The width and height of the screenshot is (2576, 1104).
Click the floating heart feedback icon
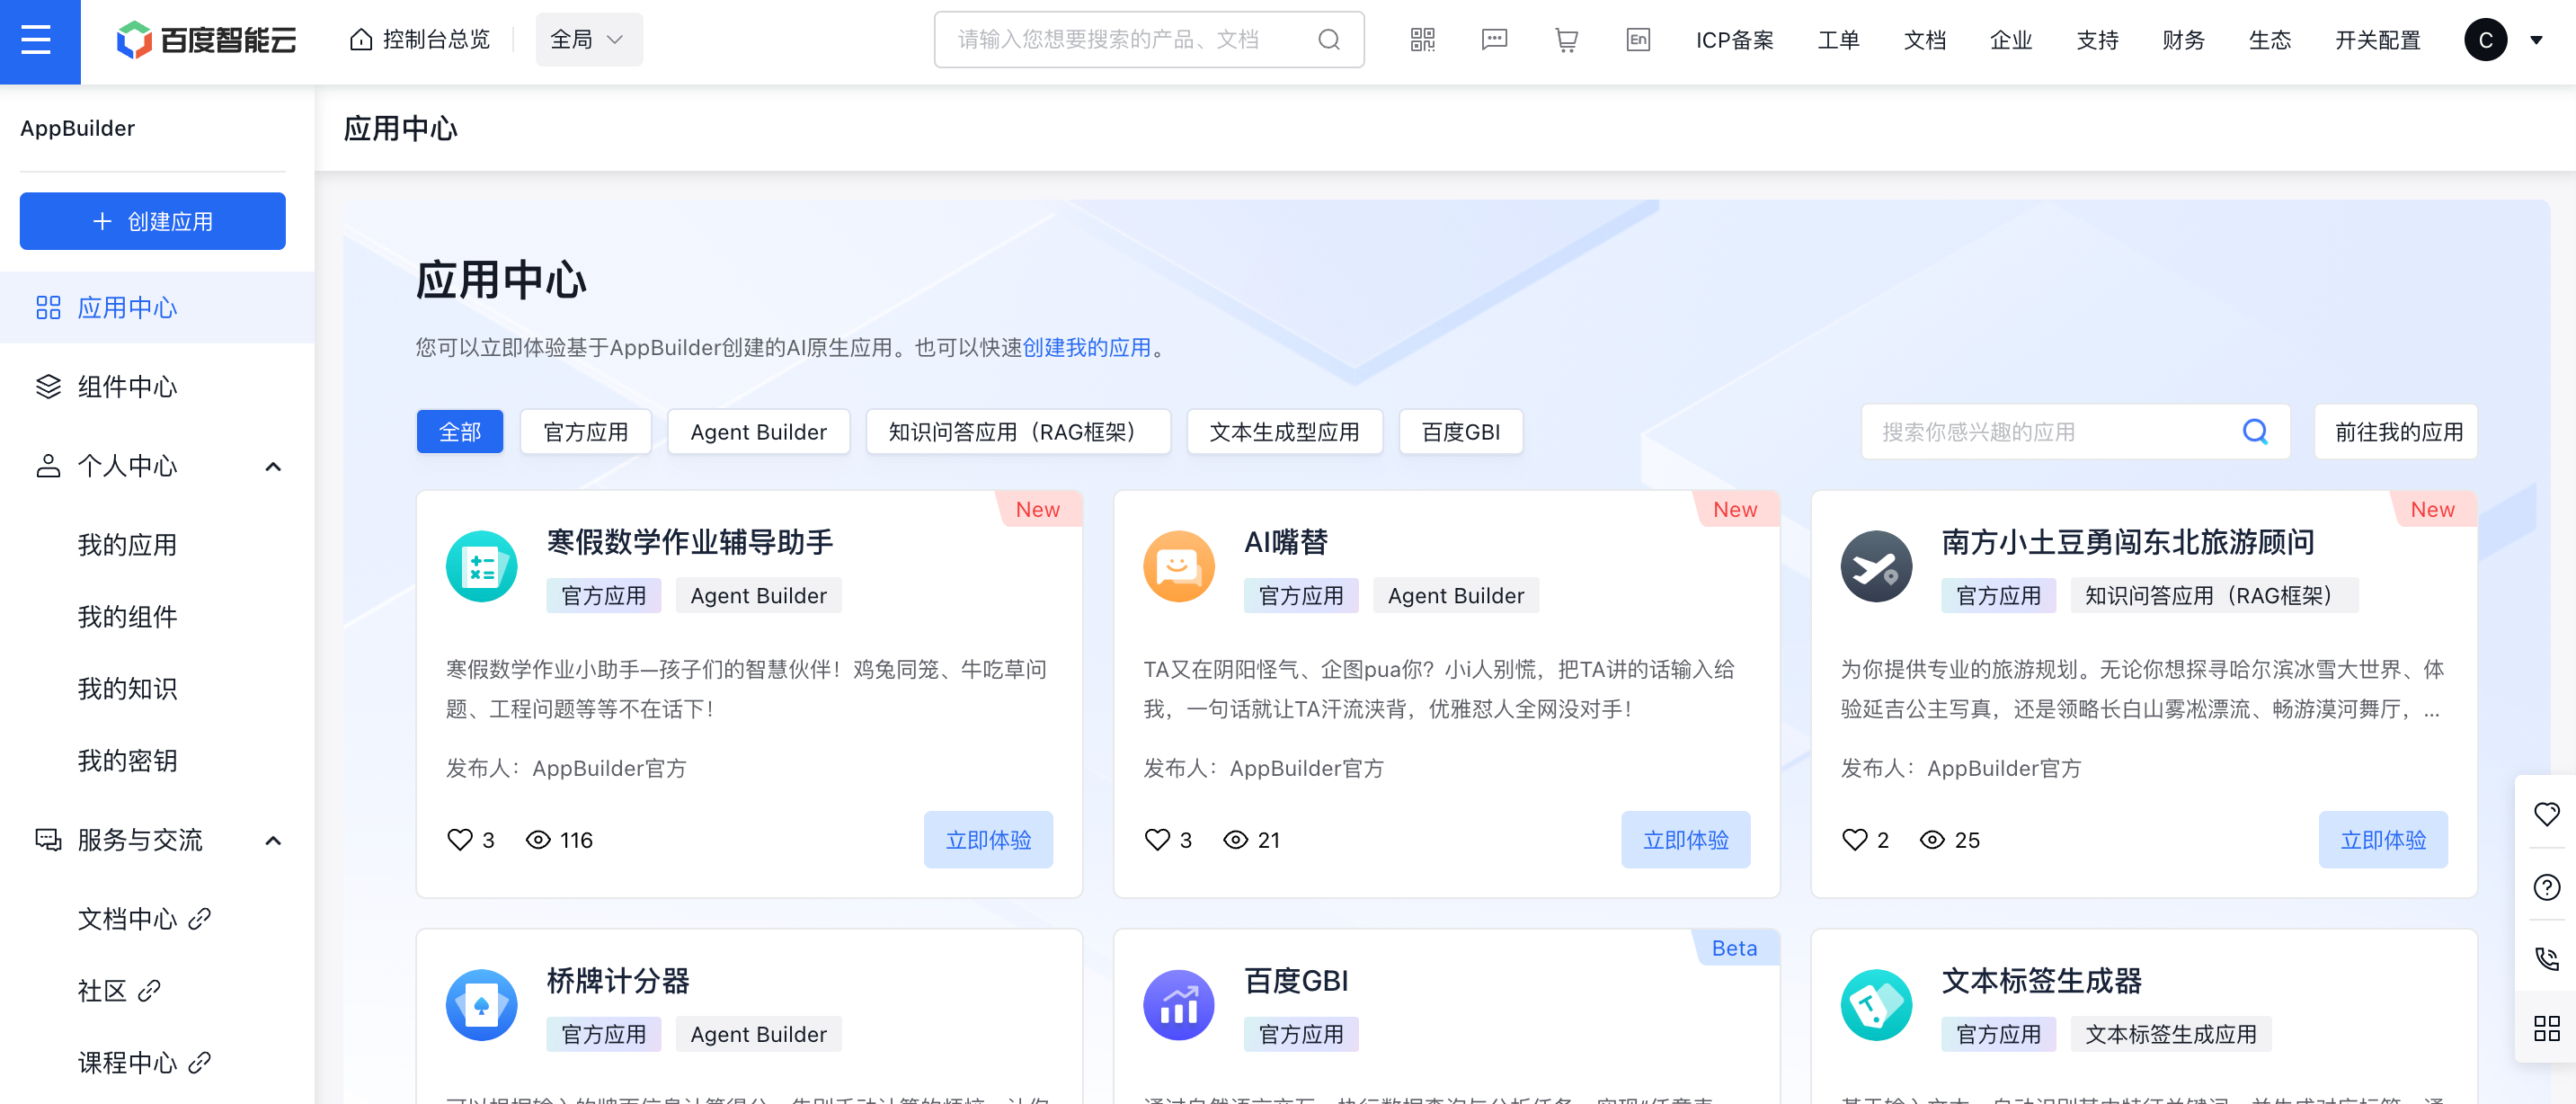tap(2546, 814)
